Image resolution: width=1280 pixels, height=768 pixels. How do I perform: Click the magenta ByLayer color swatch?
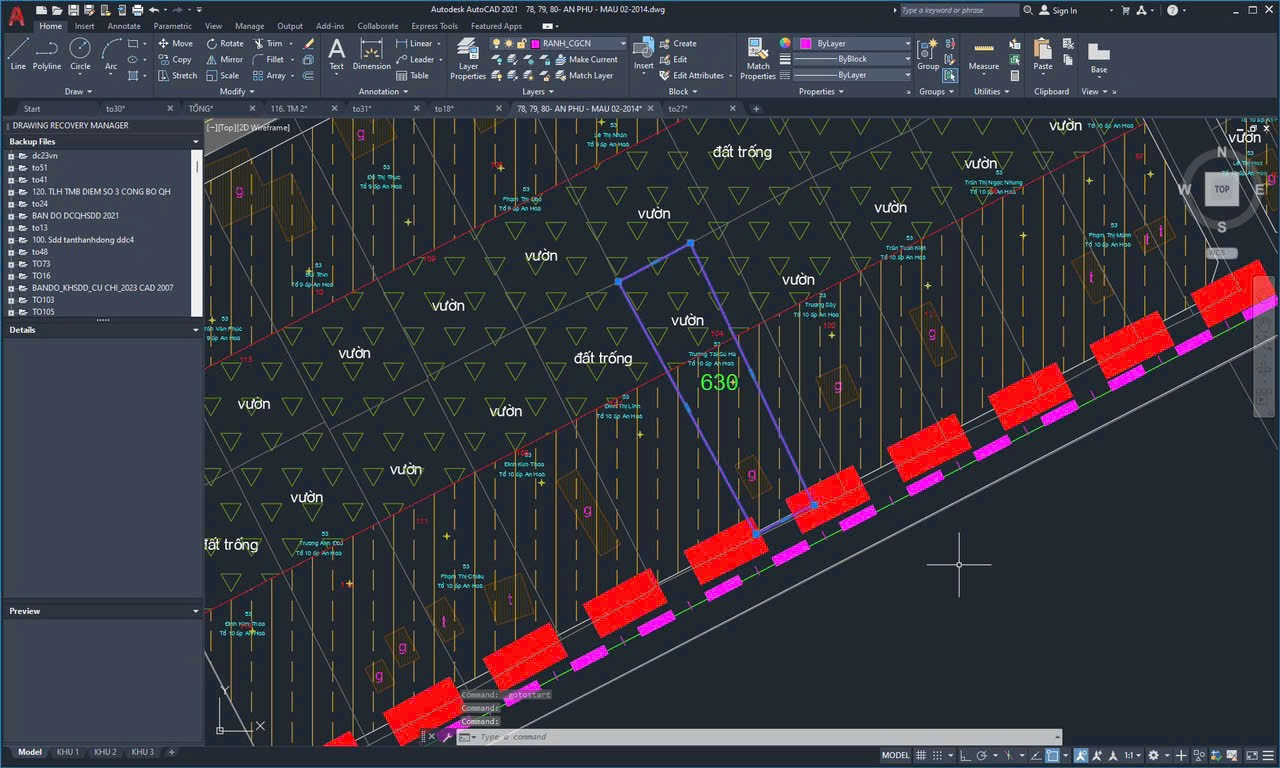[806, 44]
